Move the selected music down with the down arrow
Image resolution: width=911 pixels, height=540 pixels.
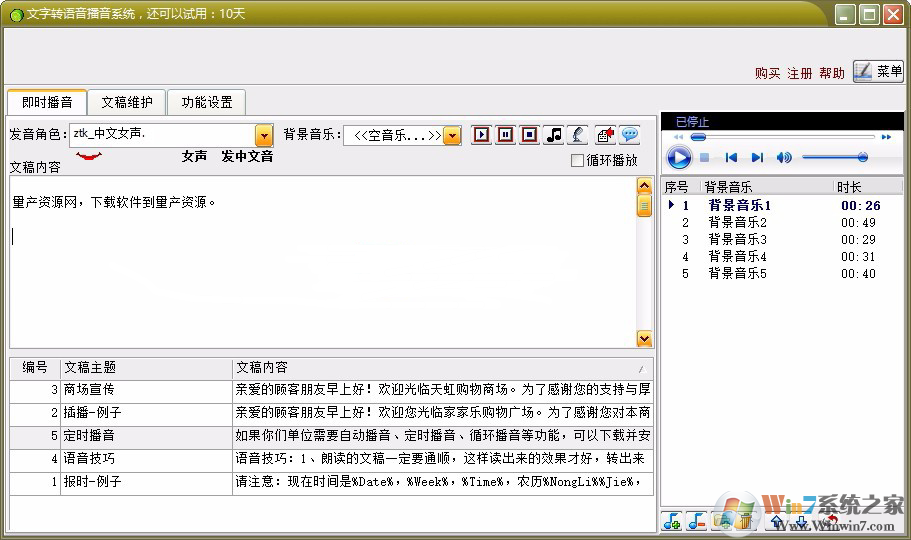pyautogui.click(x=801, y=521)
